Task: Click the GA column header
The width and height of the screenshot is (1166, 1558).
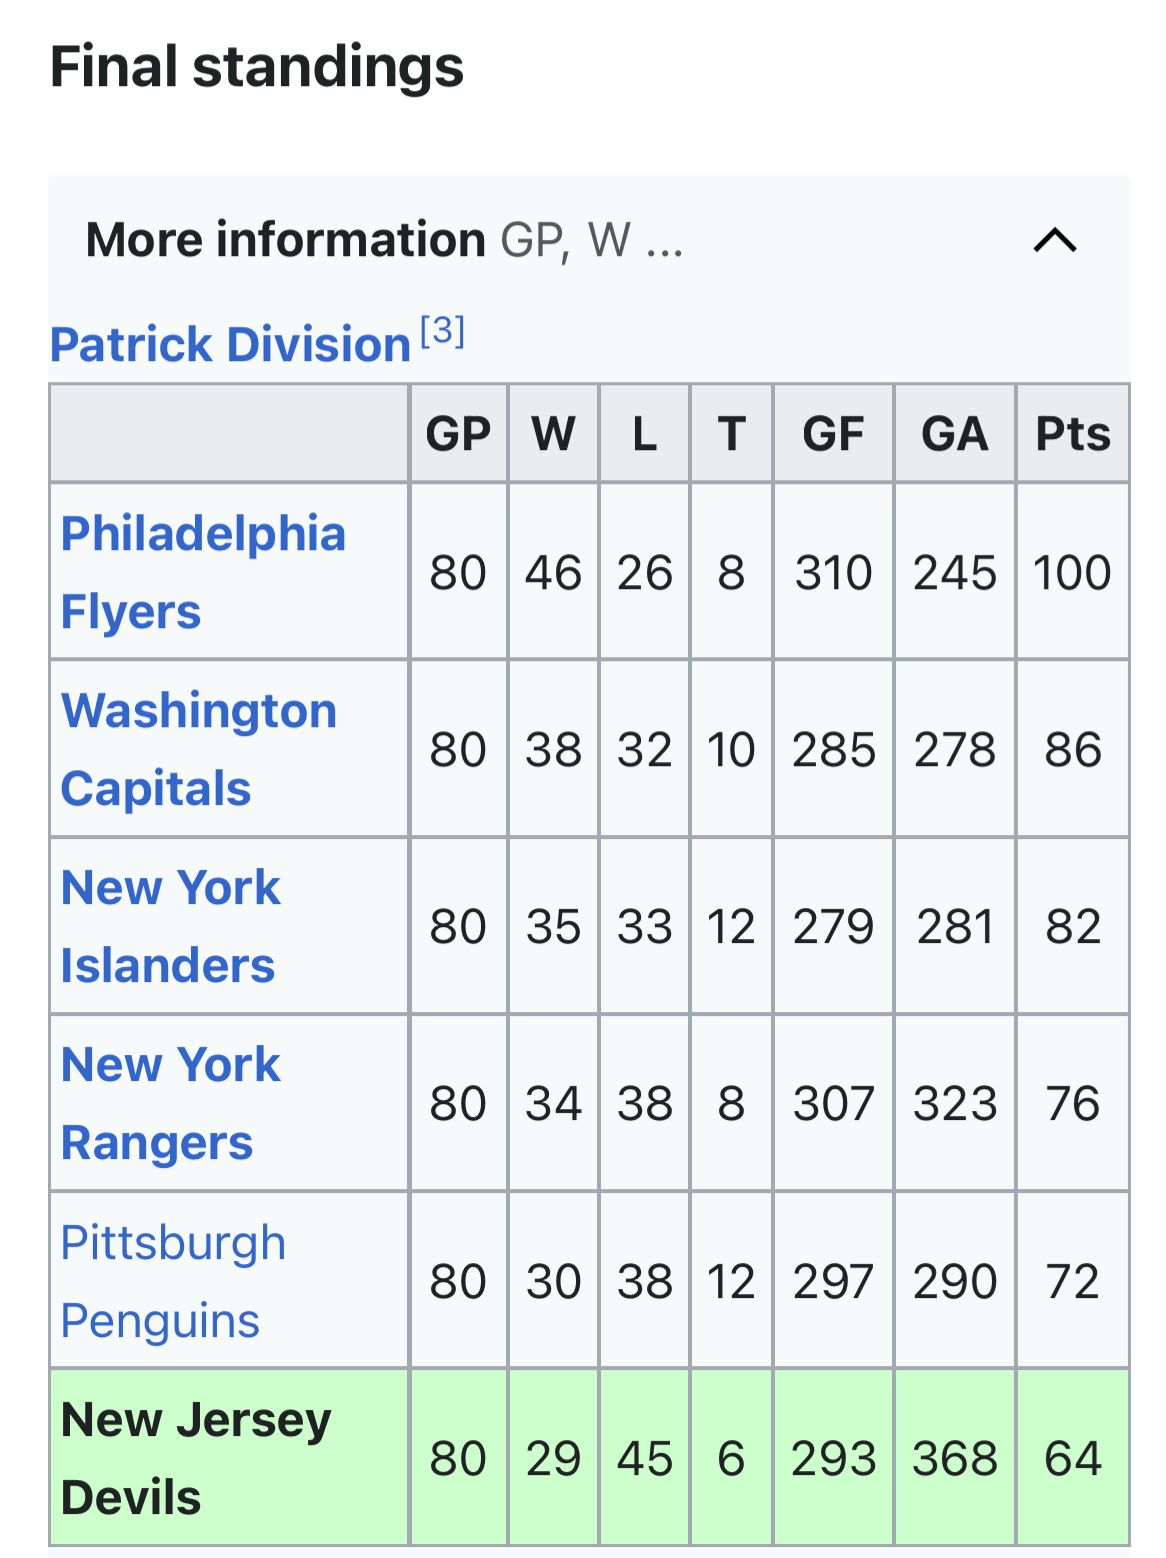Action: [955, 434]
